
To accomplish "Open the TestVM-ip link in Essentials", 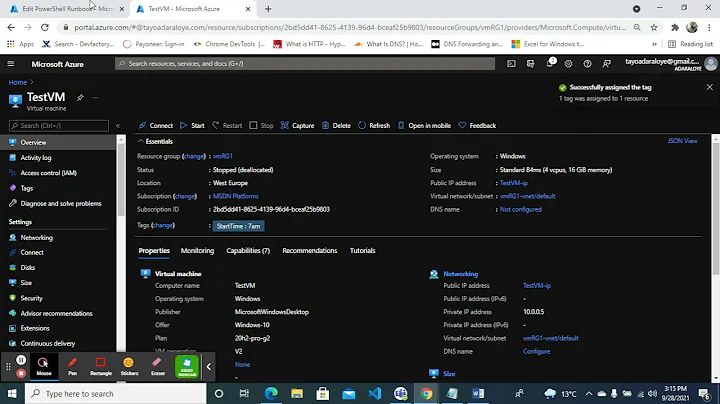I will (x=513, y=183).
